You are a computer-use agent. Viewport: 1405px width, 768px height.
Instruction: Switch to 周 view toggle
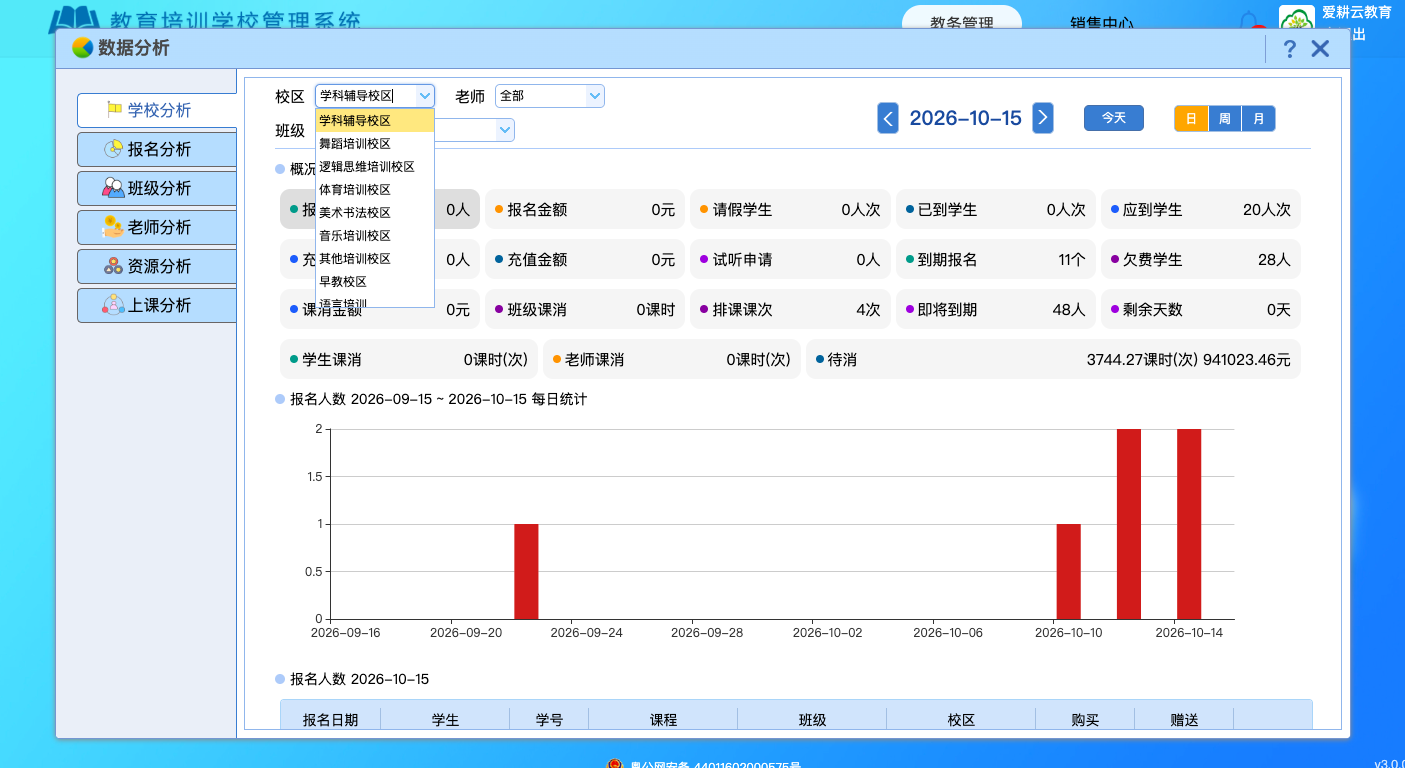tap(1225, 118)
